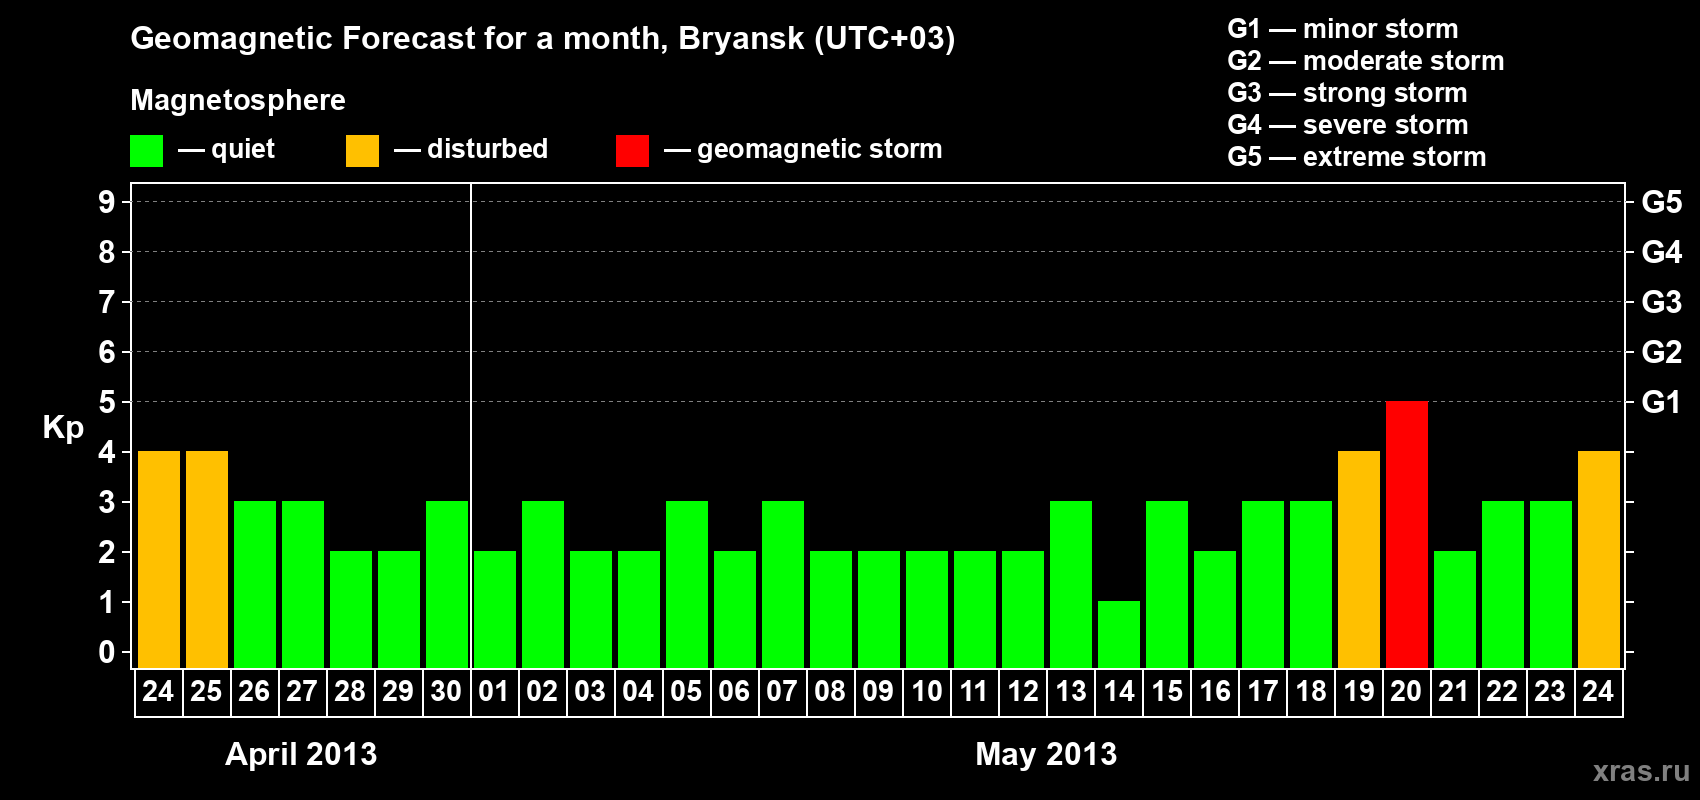Click the orange disturbed legend swatch

tap(362, 151)
